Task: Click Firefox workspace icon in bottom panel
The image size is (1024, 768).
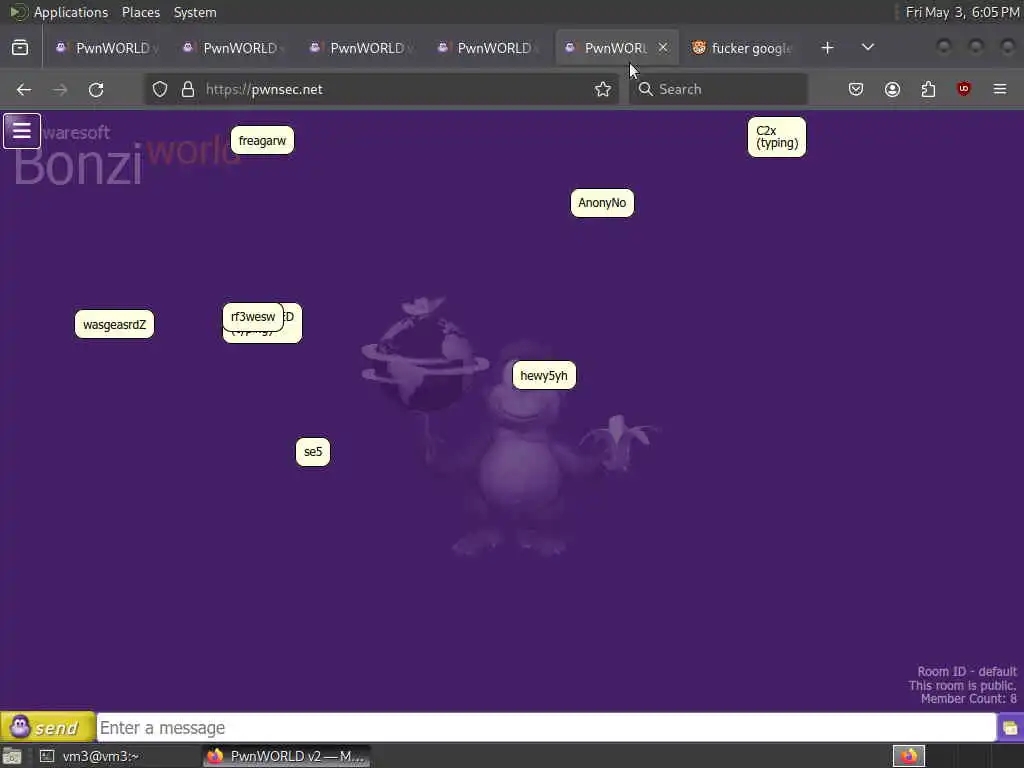Action: pyautogui.click(x=909, y=756)
